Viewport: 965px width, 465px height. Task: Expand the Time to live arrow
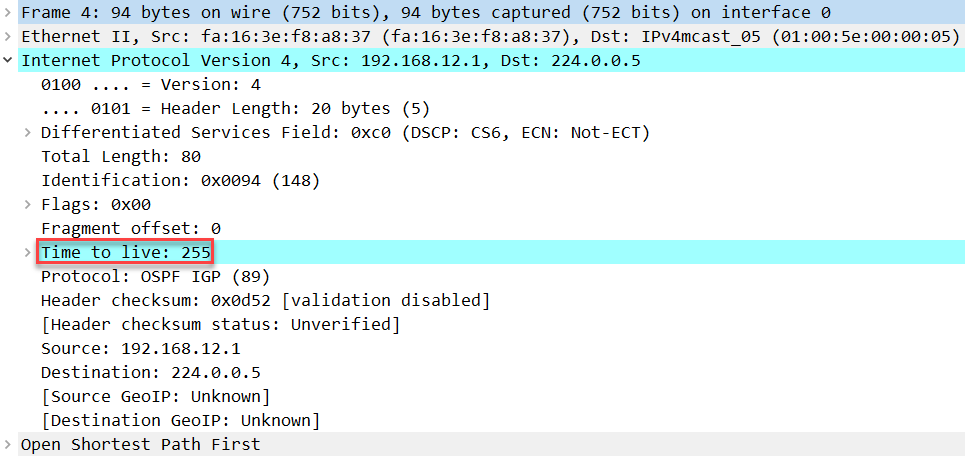tap(28, 252)
